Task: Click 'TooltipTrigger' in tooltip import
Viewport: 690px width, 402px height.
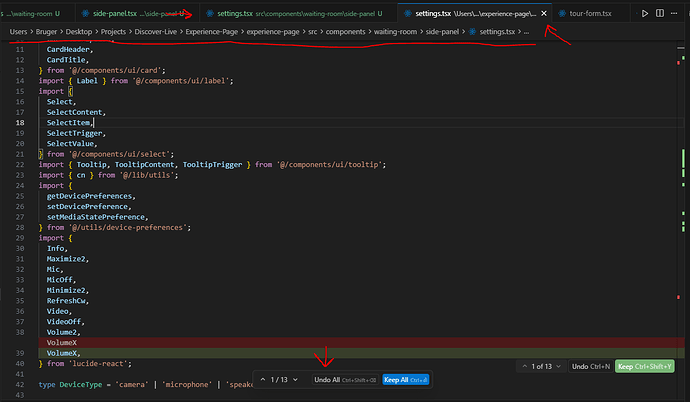Action: (x=212, y=164)
